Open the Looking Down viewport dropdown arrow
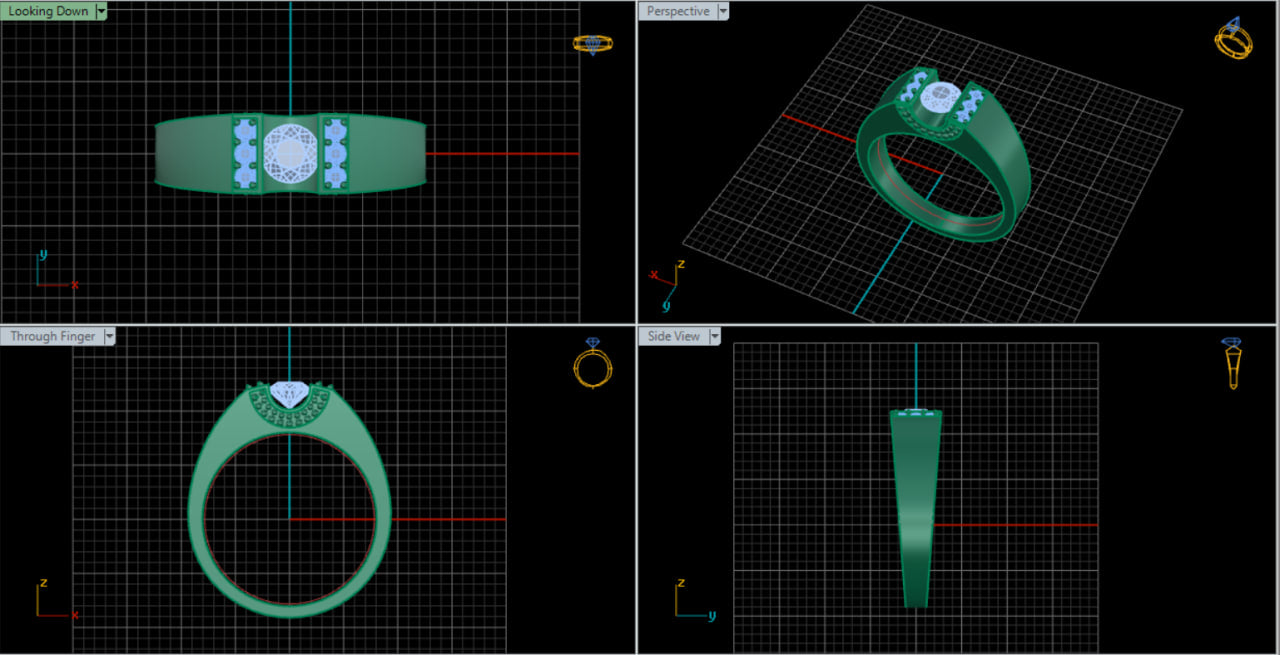This screenshot has width=1280, height=655. click(101, 12)
